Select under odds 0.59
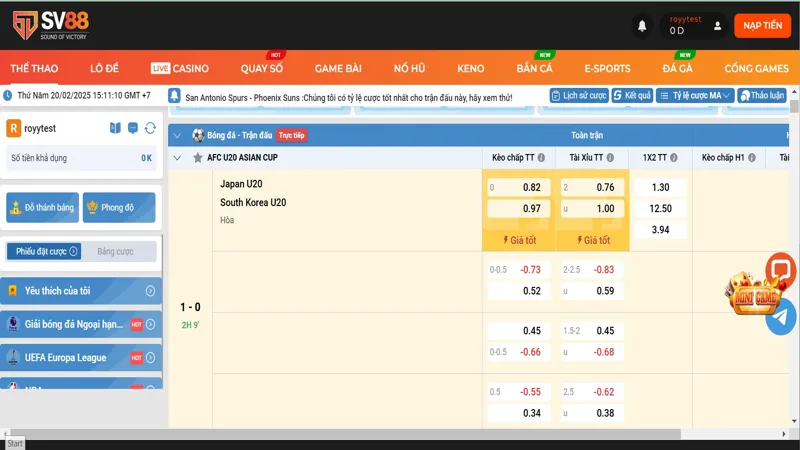The width and height of the screenshot is (800, 450). (592, 291)
